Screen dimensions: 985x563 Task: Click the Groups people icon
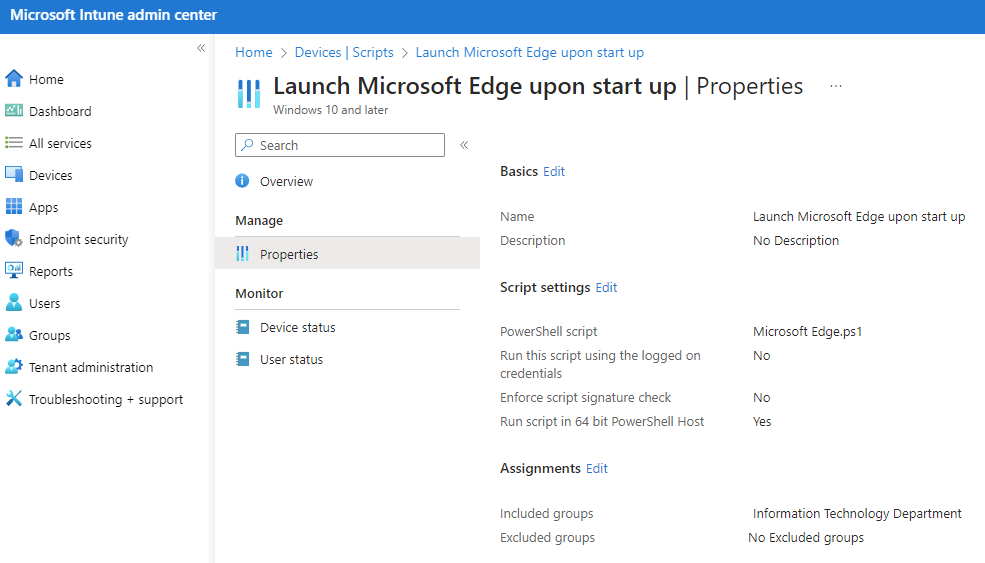tap(14, 334)
